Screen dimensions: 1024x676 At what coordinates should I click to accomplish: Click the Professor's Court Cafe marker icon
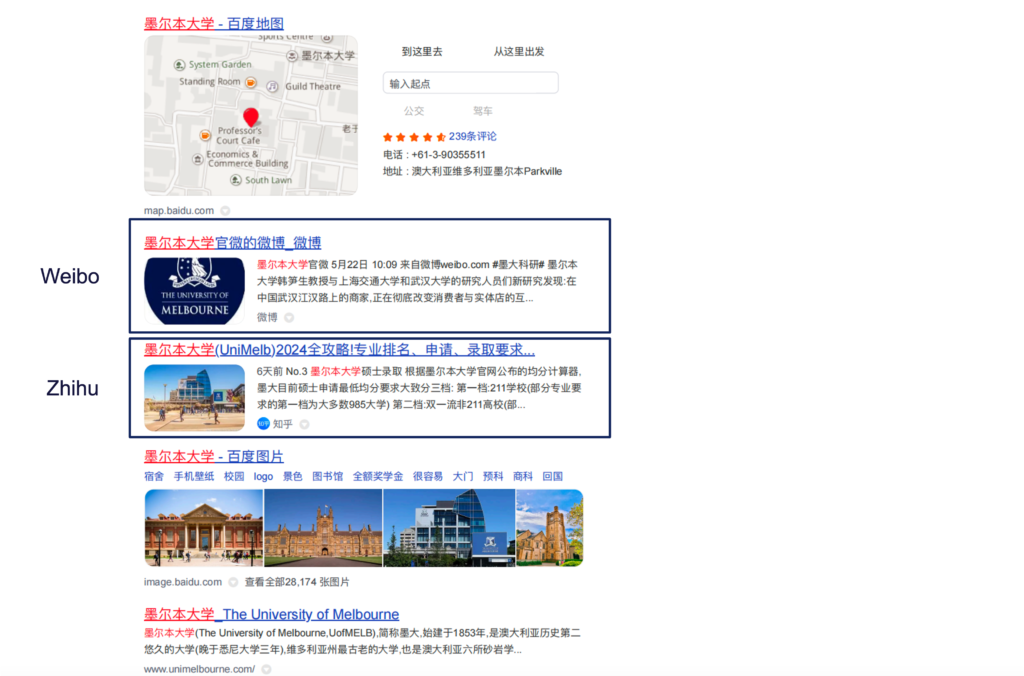205,135
